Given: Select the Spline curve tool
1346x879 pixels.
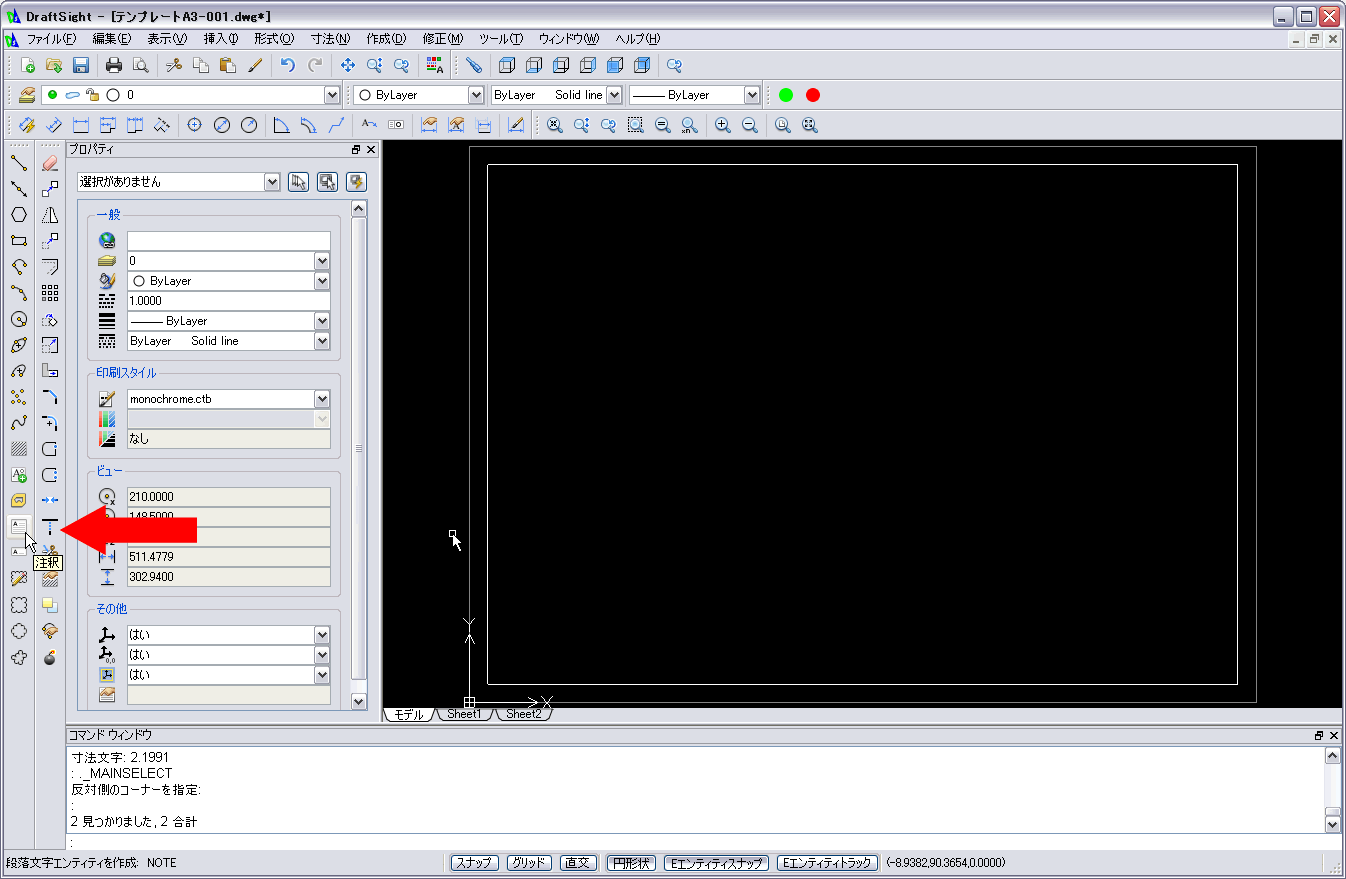Looking at the screenshot, I should pos(18,423).
